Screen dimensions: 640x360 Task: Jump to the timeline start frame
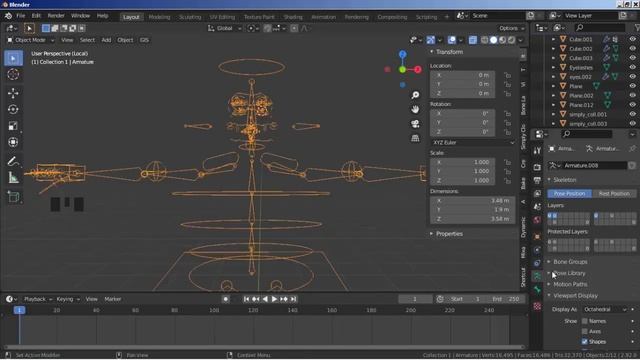tap(247, 299)
